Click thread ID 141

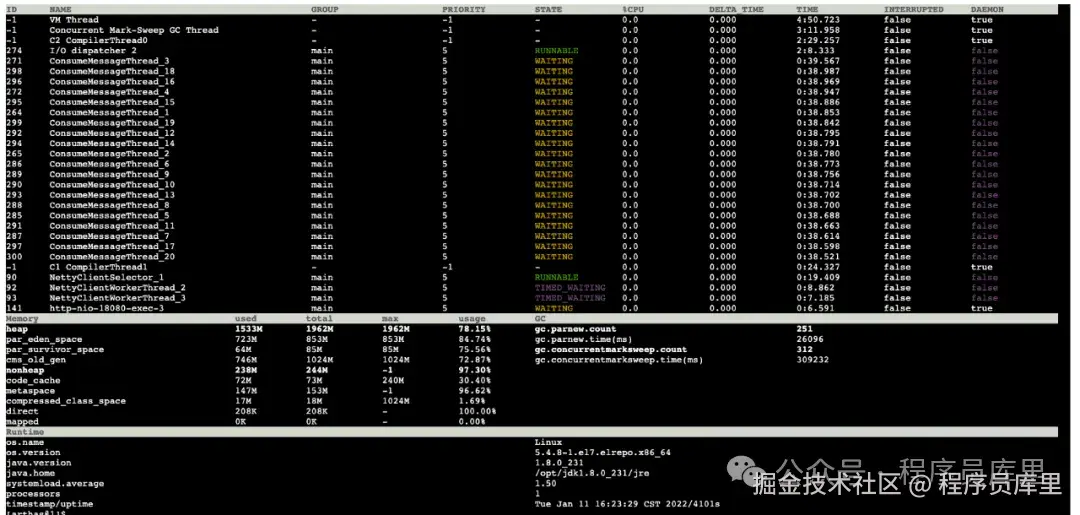[x=14, y=308]
